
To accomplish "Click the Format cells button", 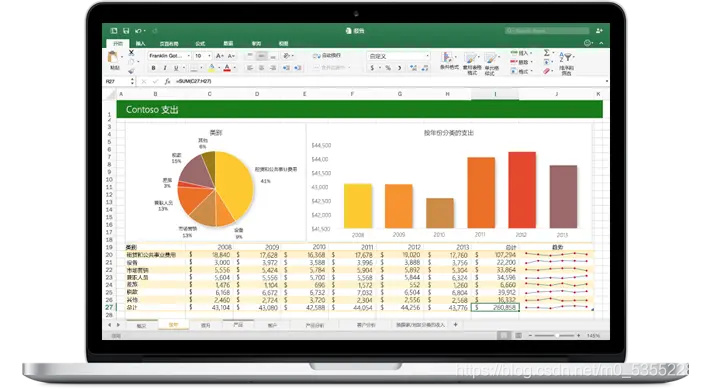I will coord(521,71).
